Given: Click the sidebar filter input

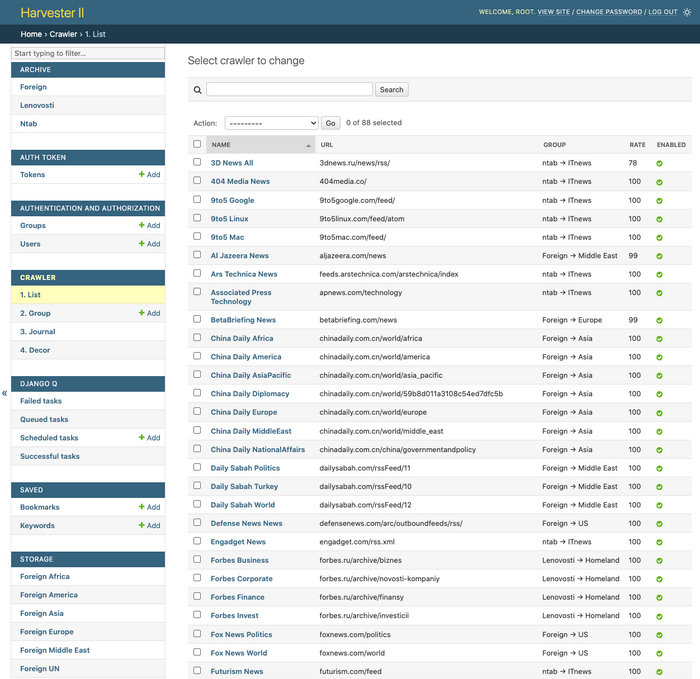Looking at the screenshot, I should click(x=88, y=53).
